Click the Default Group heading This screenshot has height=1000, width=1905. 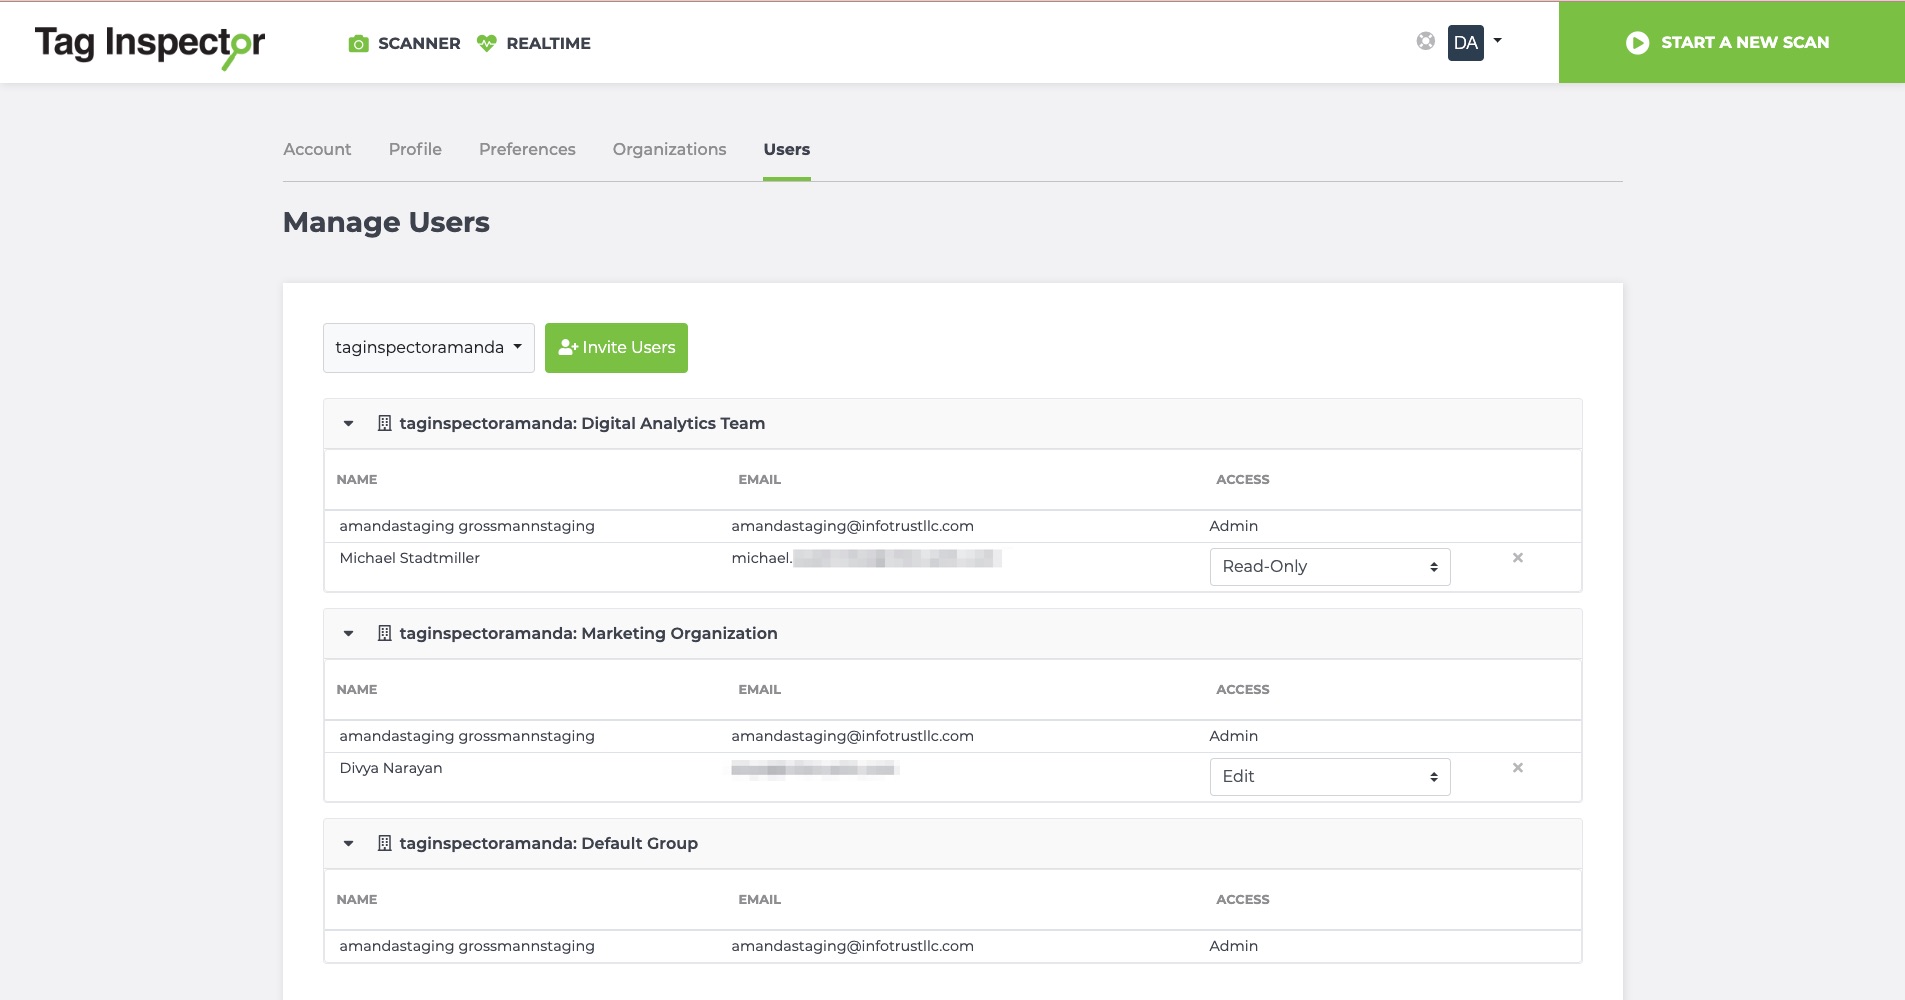point(548,843)
